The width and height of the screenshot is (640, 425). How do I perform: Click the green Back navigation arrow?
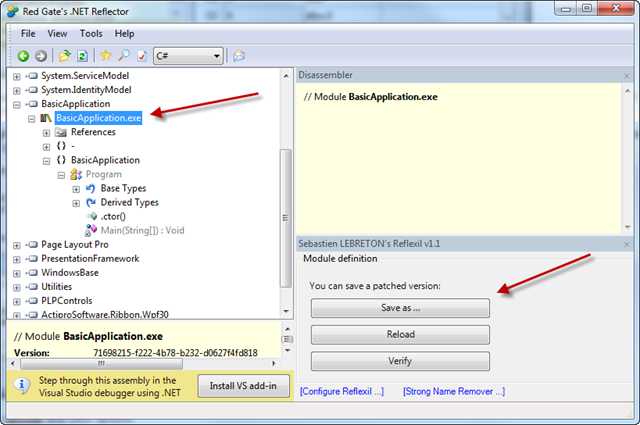pos(23,56)
